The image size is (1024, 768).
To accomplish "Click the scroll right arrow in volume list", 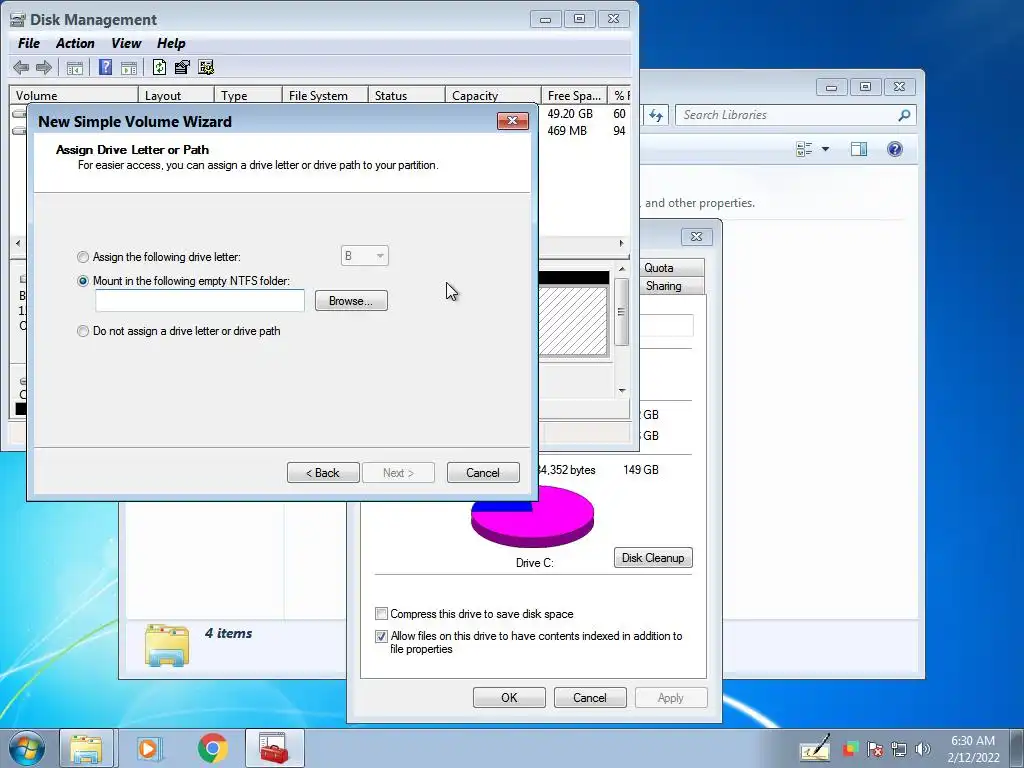I will (x=622, y=243).
